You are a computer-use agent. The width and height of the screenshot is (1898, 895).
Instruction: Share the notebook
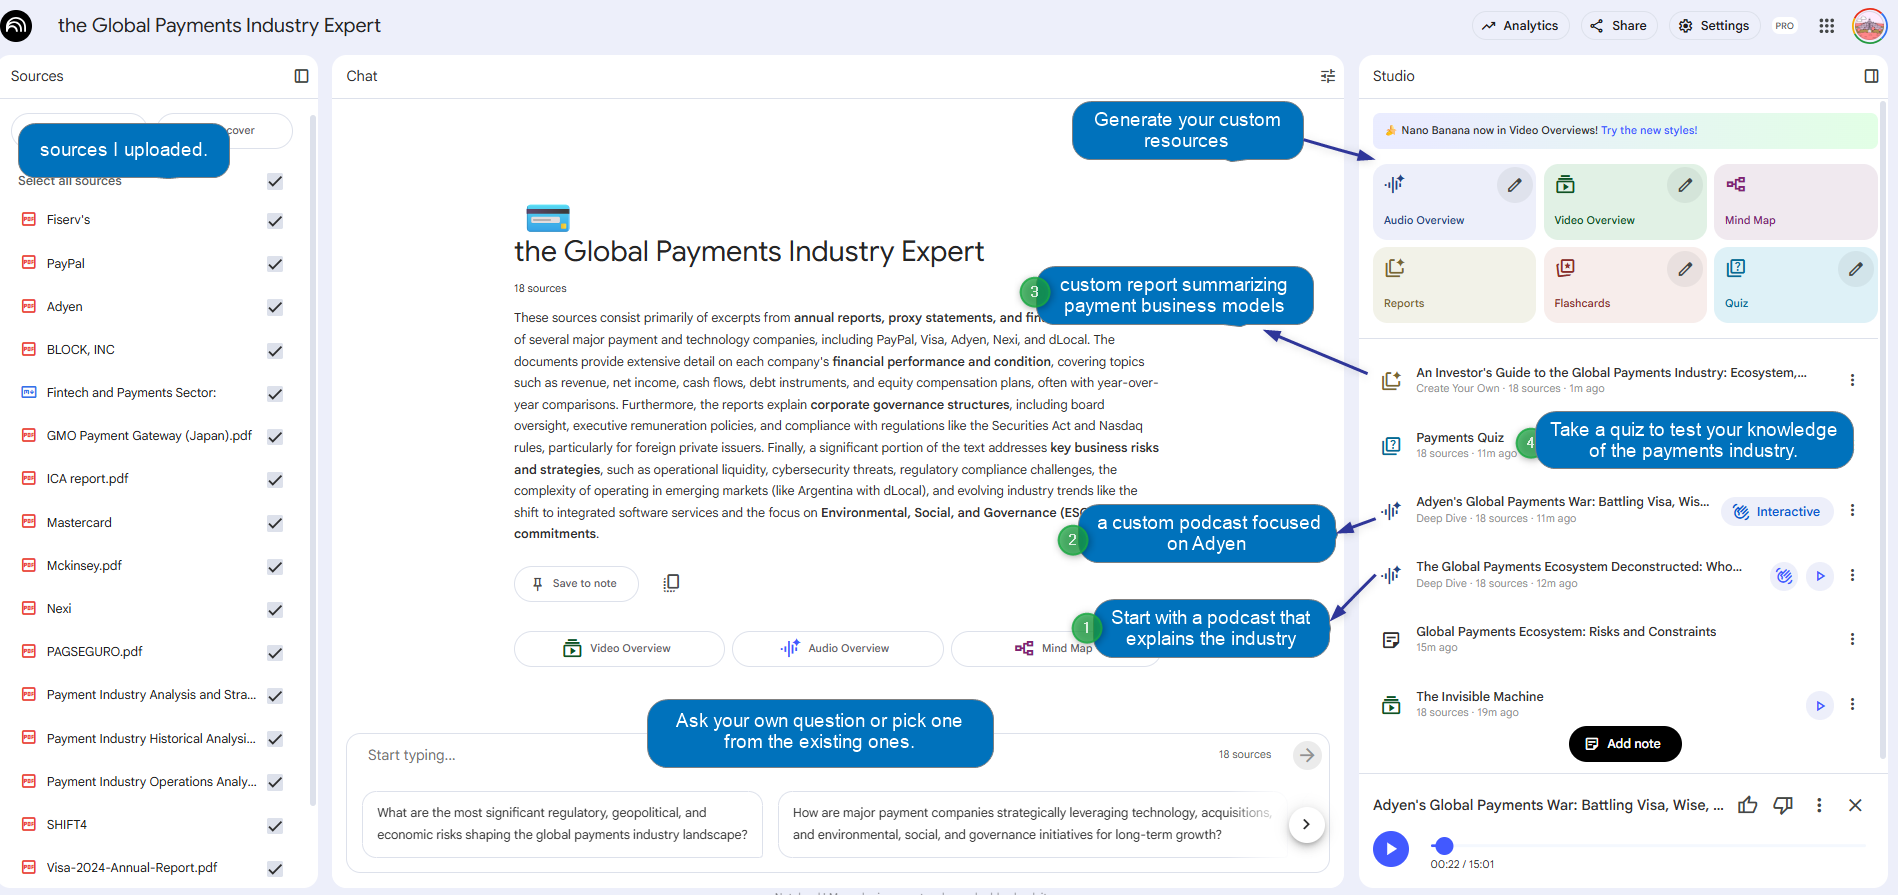(1618, 26)
